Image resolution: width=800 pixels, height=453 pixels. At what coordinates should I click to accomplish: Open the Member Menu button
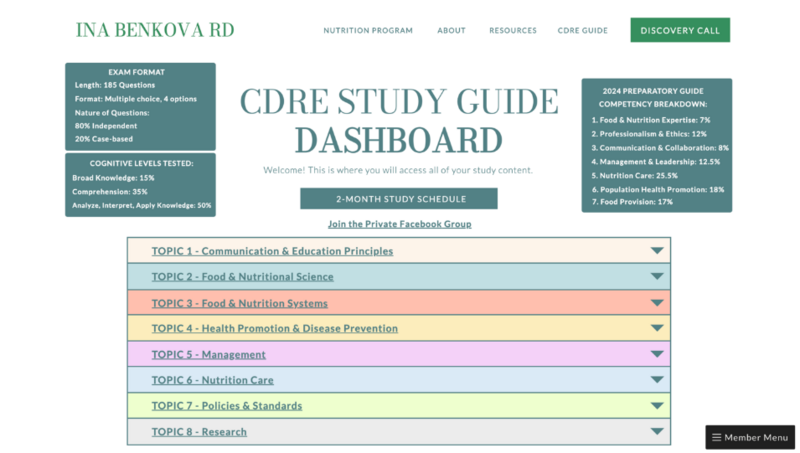coord(750,437)
